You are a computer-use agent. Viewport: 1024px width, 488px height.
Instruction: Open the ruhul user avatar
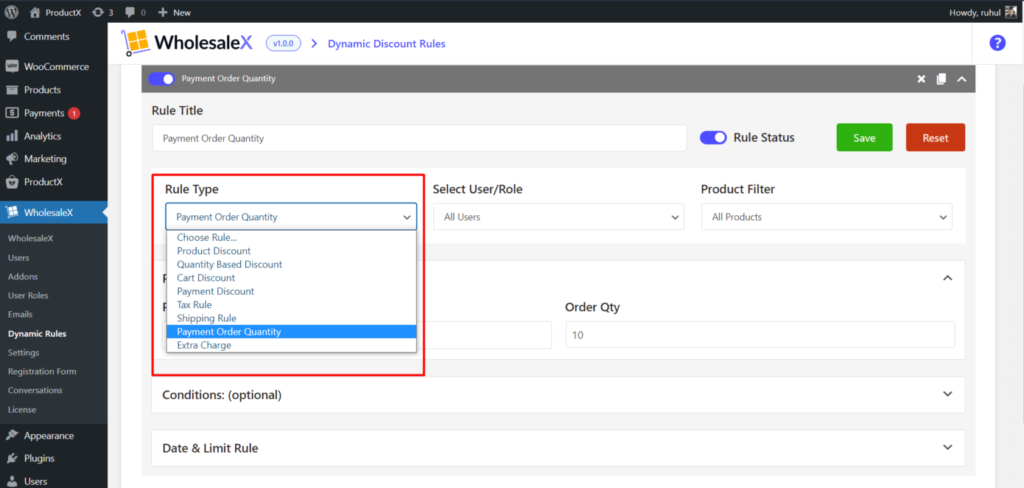click(x=1011, y=12)
